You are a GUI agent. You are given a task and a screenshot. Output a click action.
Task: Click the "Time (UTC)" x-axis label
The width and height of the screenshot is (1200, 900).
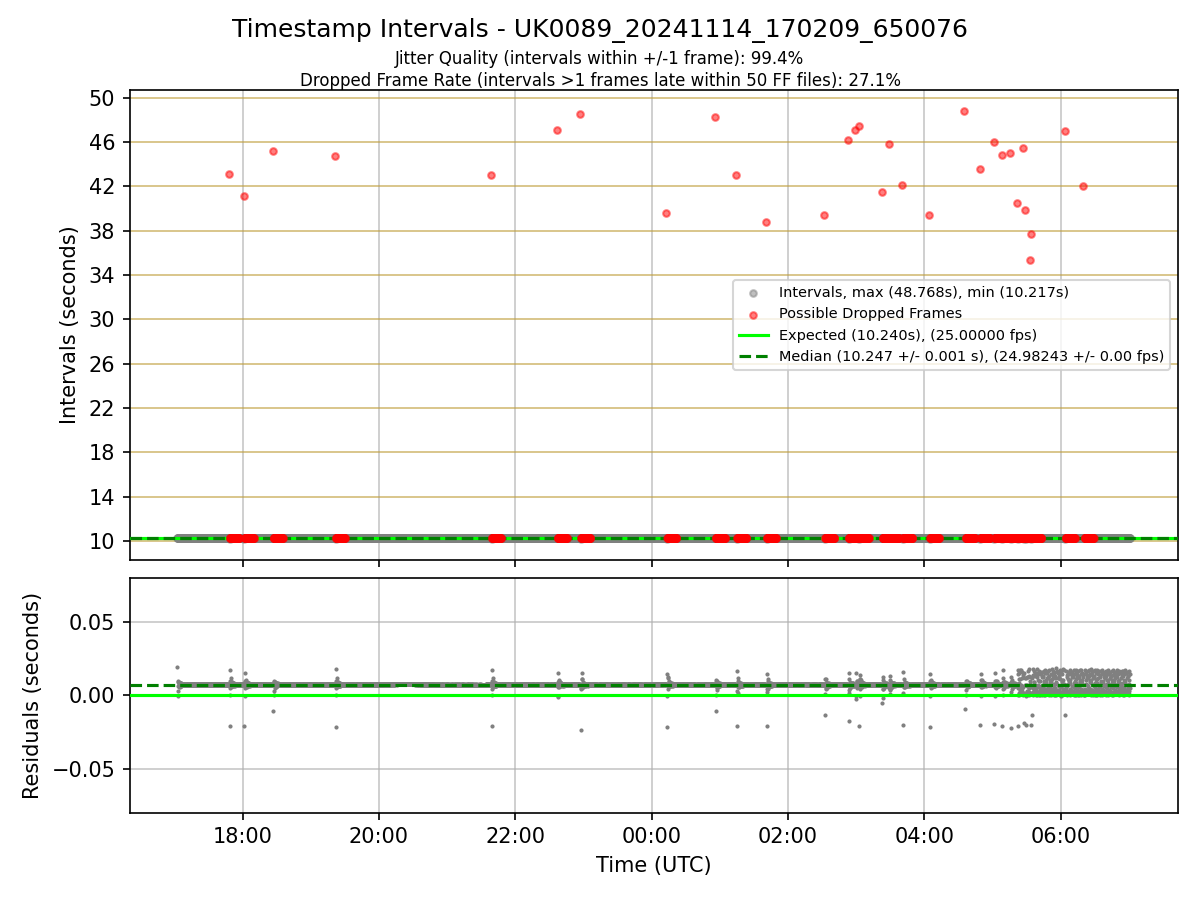[653, 865]
